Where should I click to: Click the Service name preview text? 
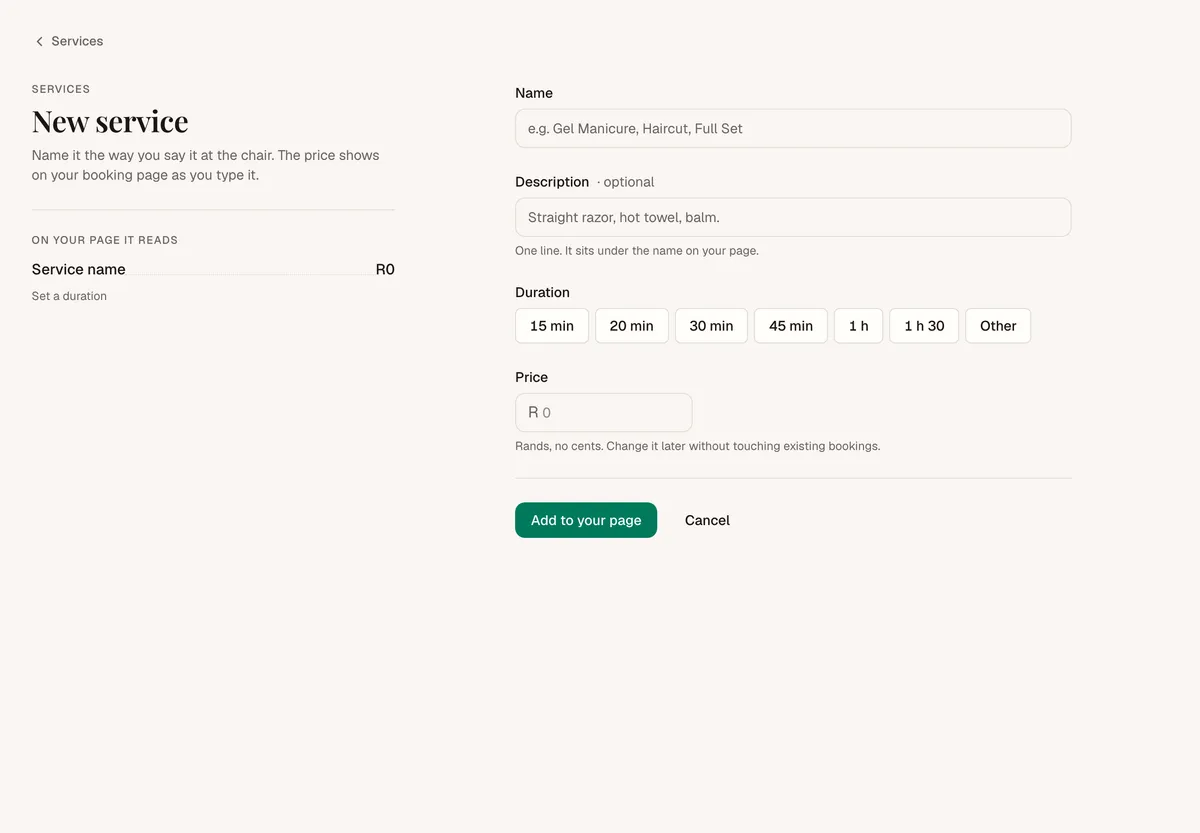click(79, 269)
